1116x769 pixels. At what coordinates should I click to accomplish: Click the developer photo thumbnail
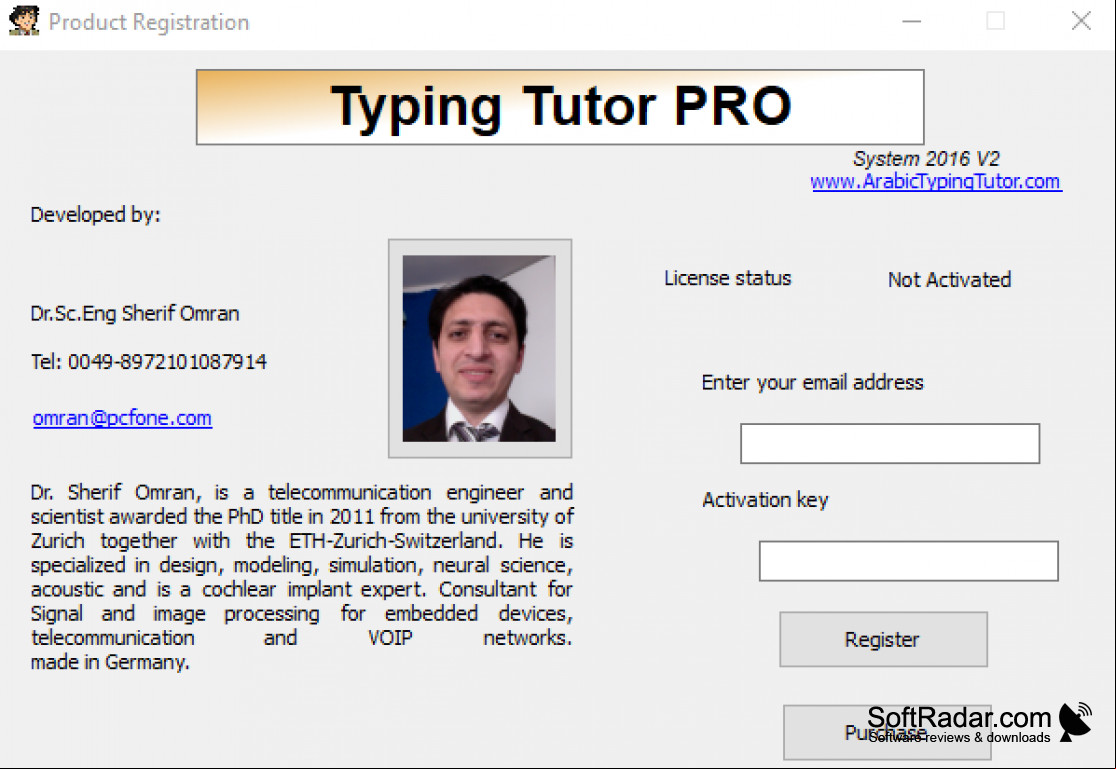(x=480, y=348)
